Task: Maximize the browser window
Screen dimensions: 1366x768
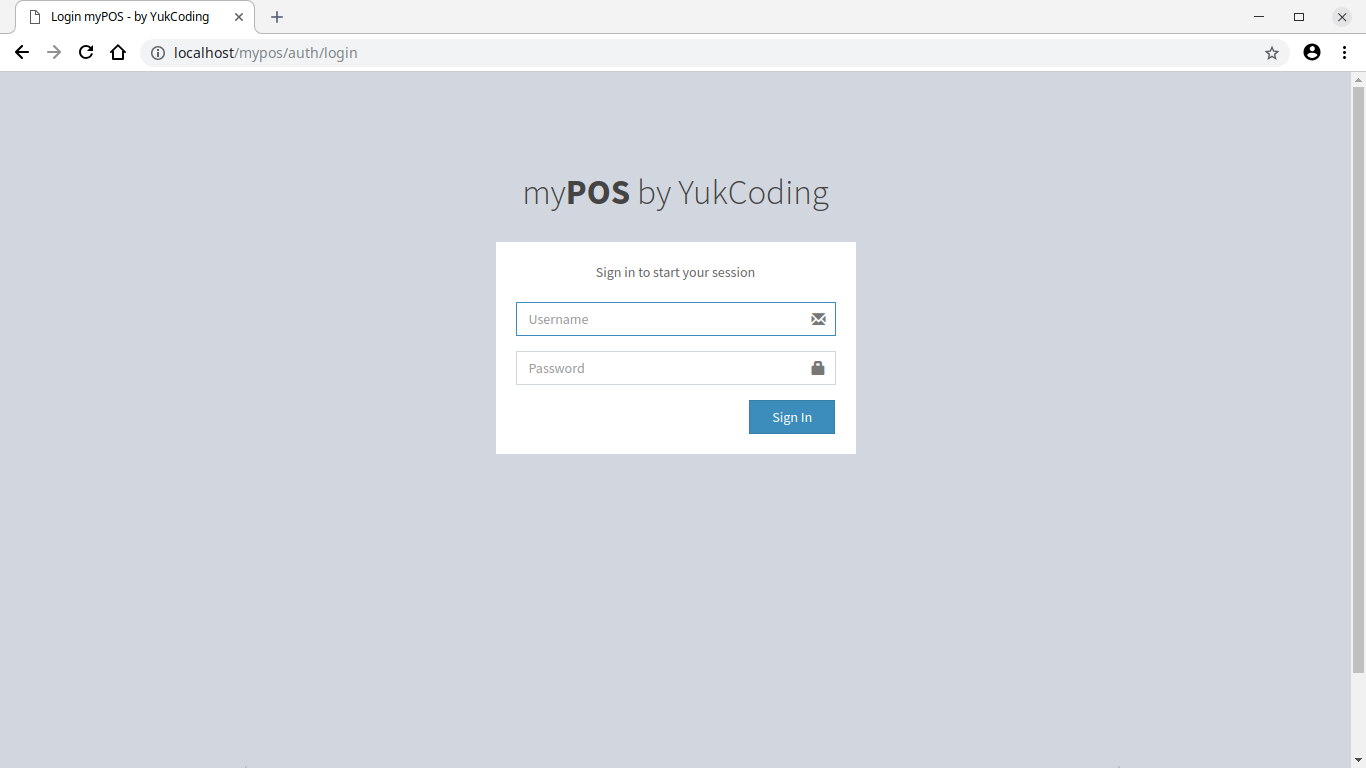Action: point(1299,17)
